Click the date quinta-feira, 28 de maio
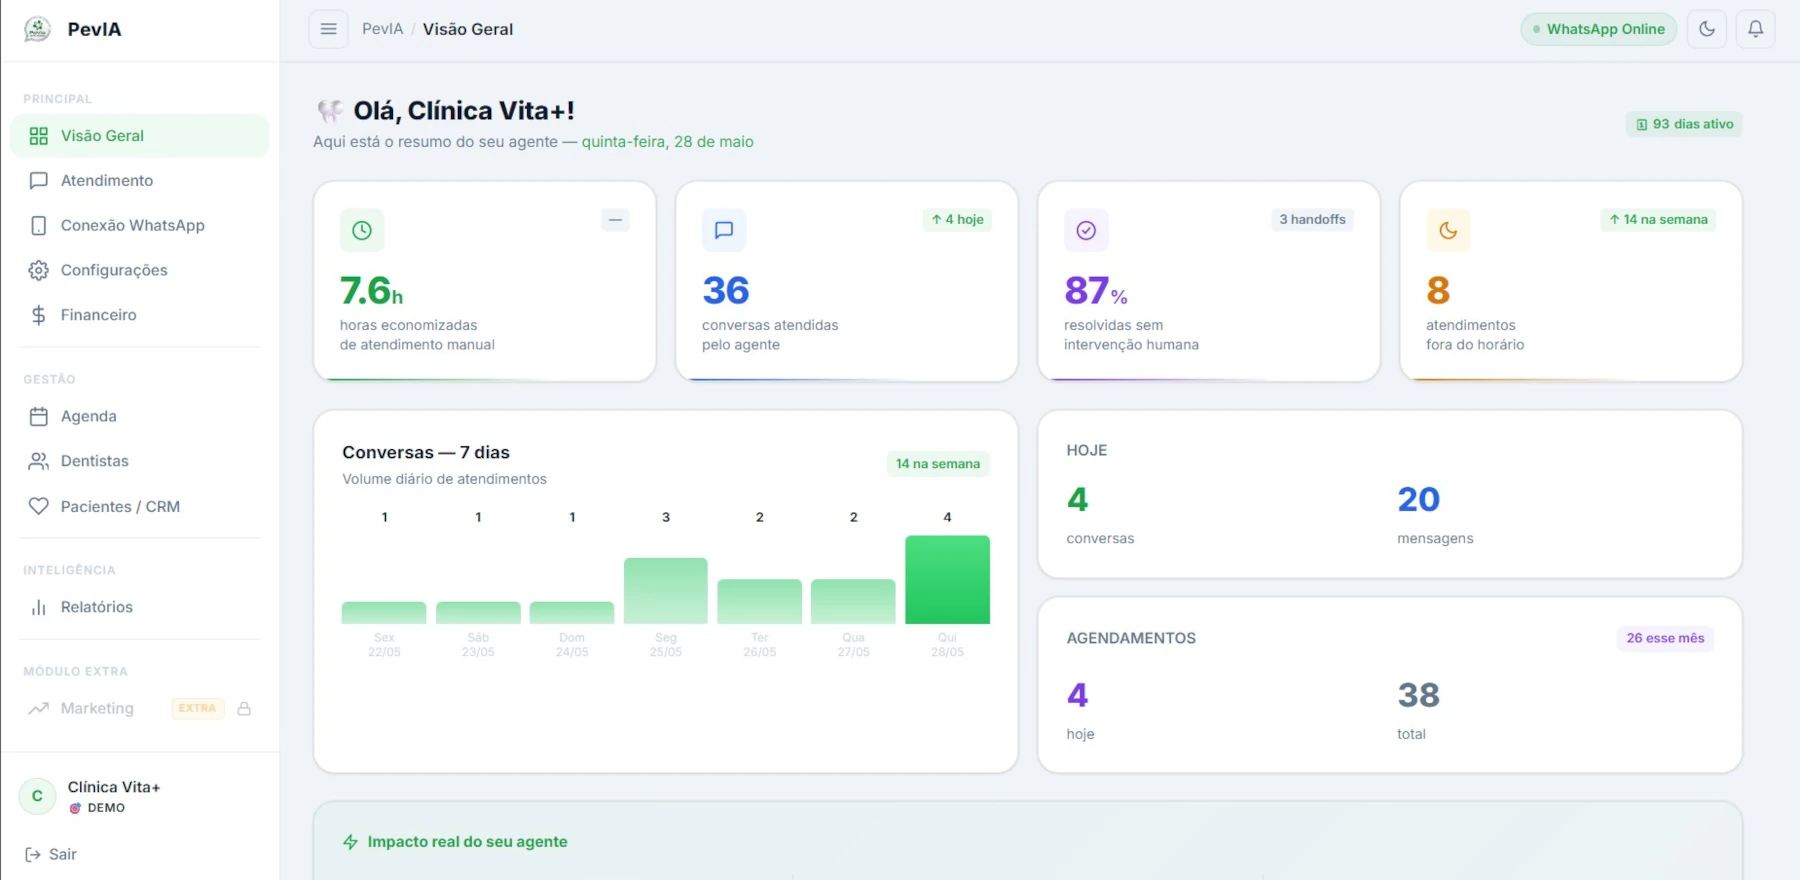Viewport: 1800px width, 880px height. coord(668,142)
